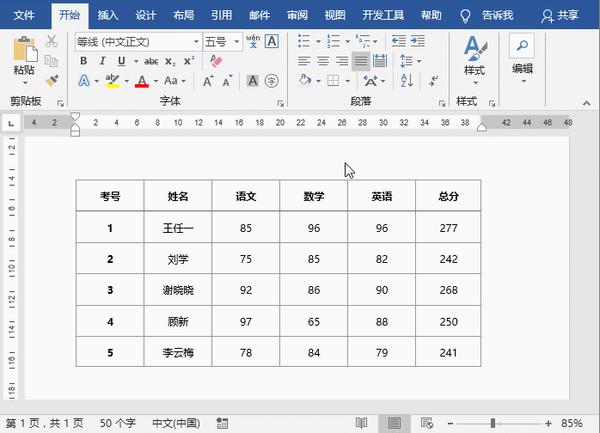Click the tab stop selector on ruler
This screenshot has width=600, height=433.
[11, 123]
